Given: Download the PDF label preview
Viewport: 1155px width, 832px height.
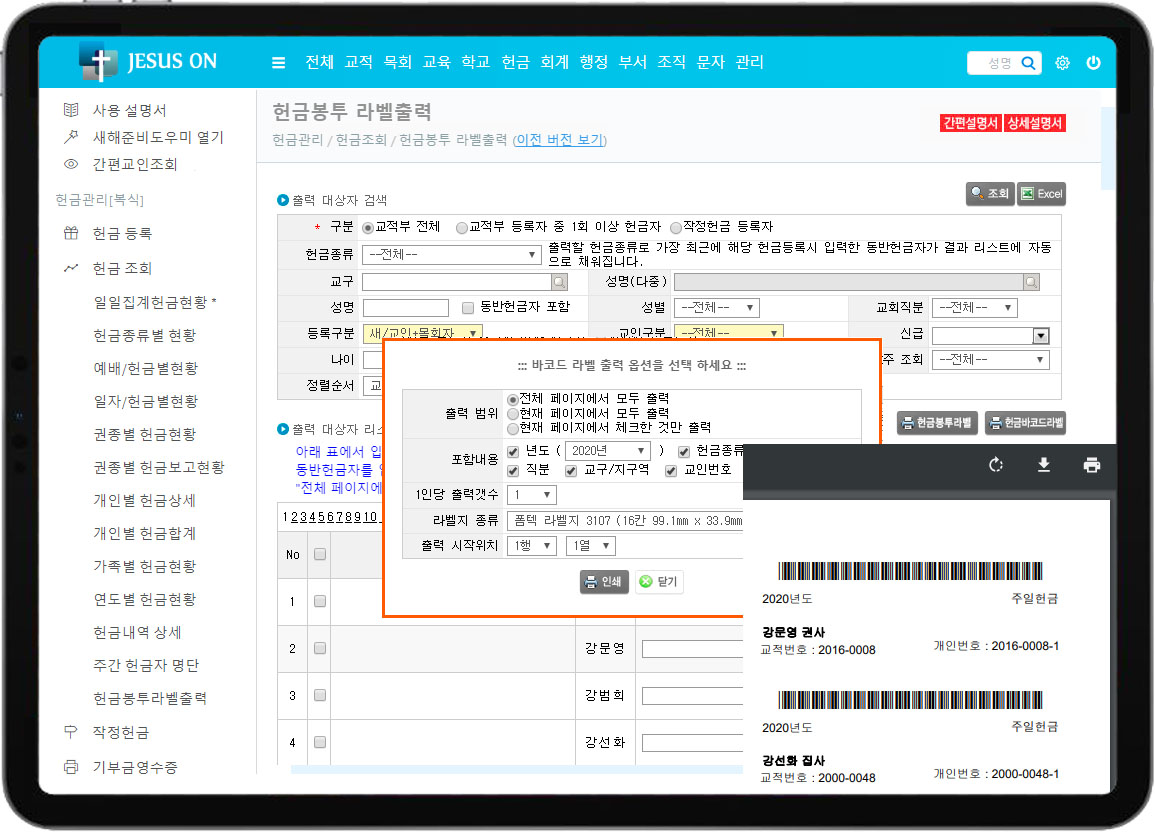Looking at the screenshot, I should (x=1044, y=465).
